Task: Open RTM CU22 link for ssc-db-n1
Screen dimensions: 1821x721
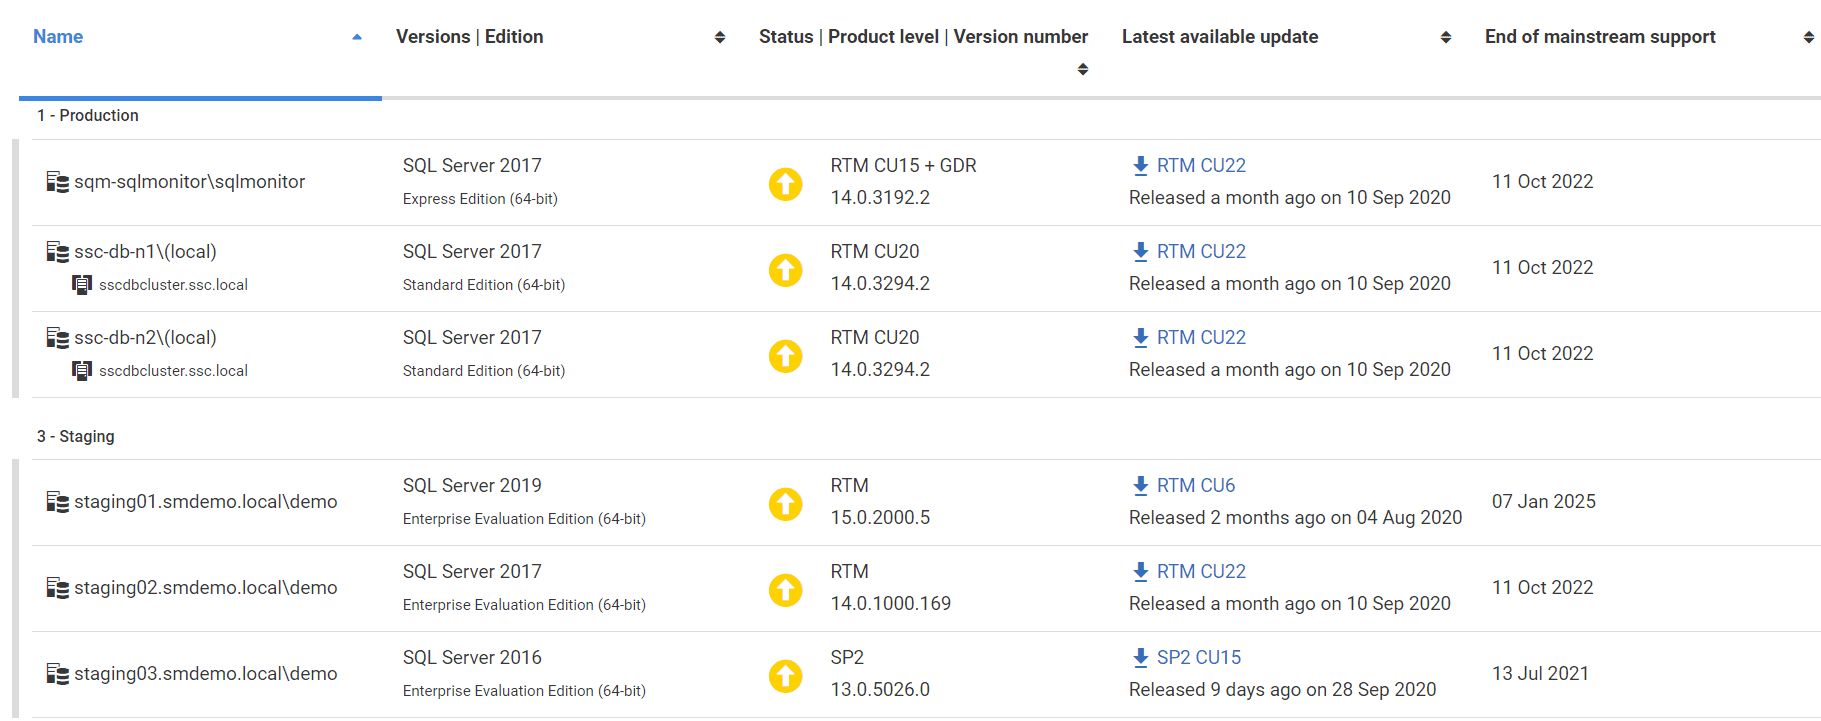Action: click(1201, 252)
